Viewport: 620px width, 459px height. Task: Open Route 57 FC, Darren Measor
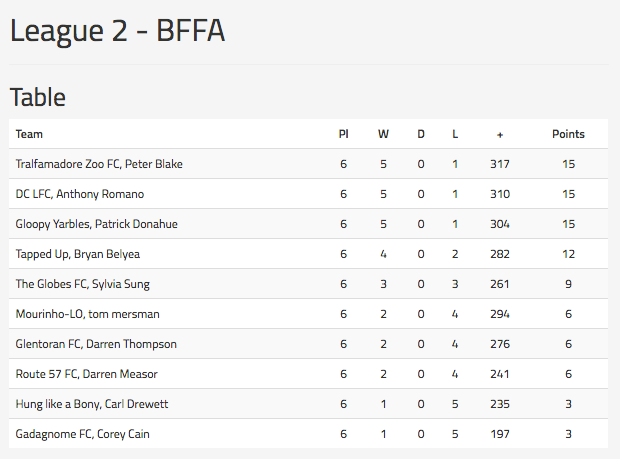(x=86, y=374)
